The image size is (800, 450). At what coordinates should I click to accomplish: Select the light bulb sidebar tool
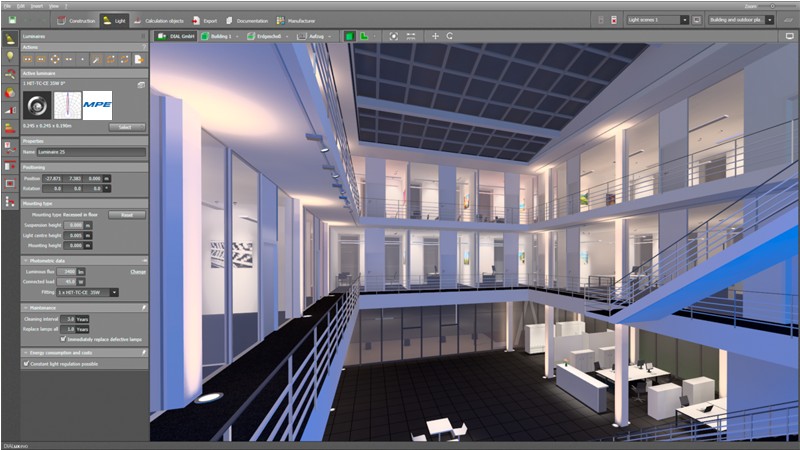10,56
